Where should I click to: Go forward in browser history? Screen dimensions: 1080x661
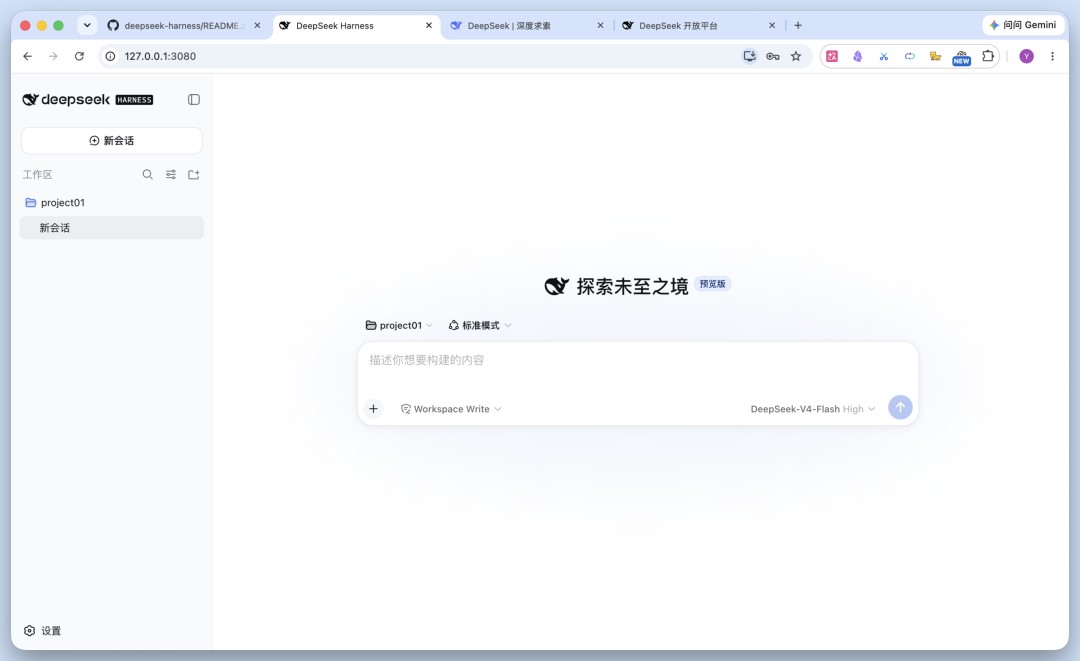(x=53, y=56)
